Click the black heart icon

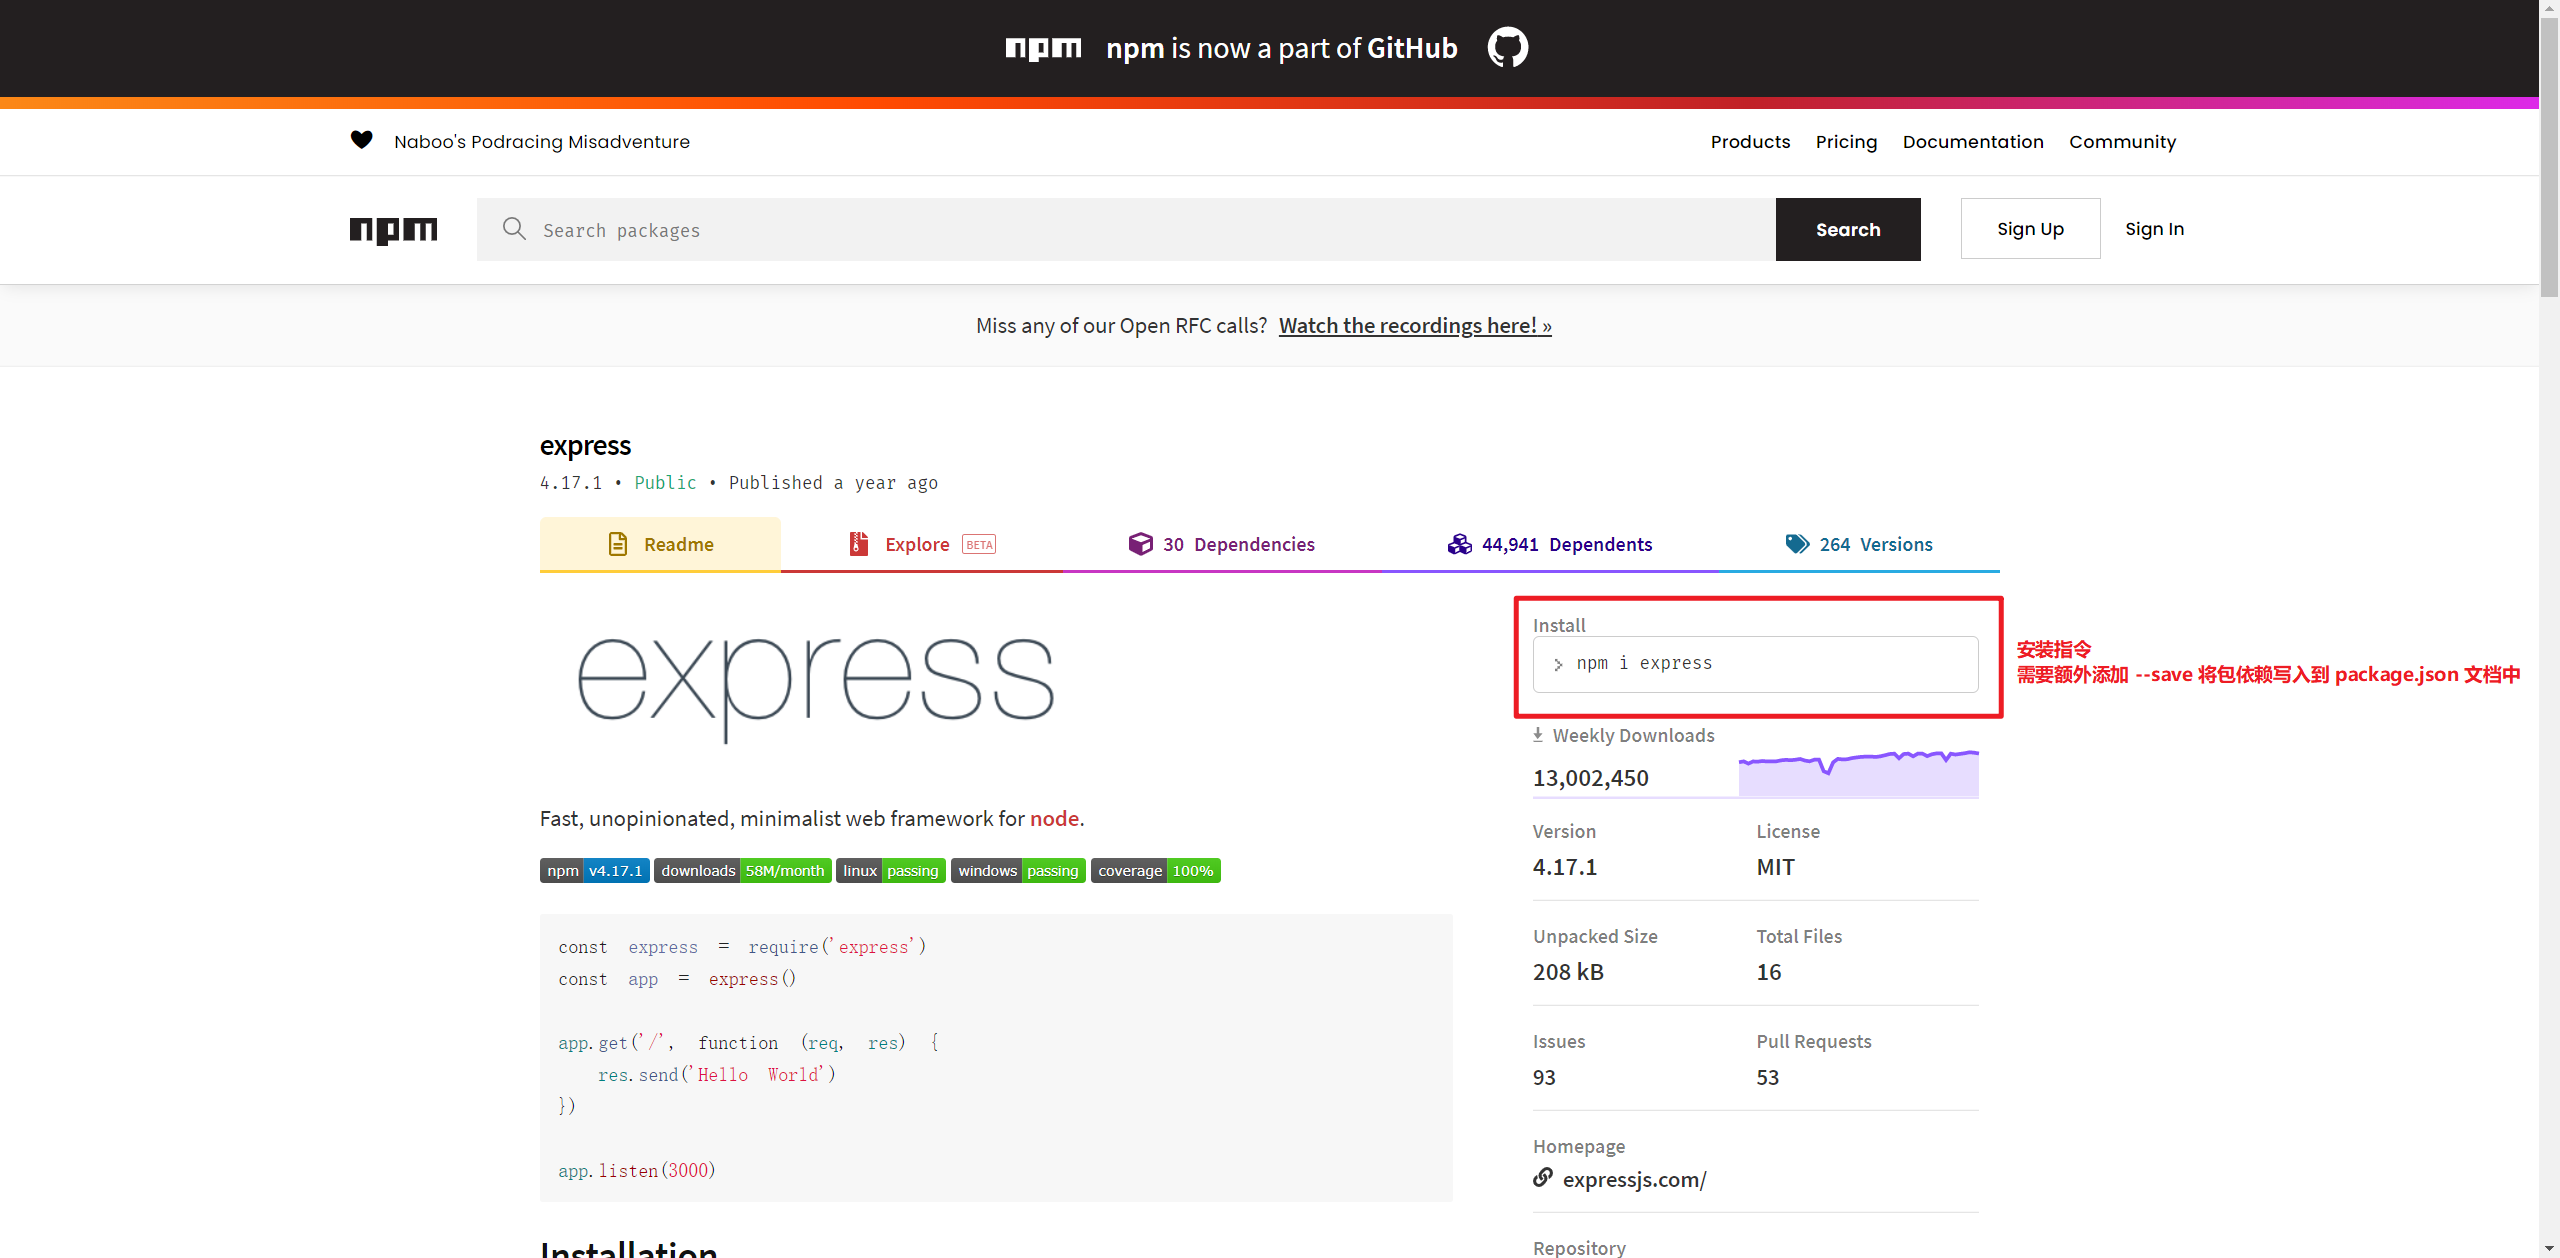pyautogui.click(x=362, y=140)
